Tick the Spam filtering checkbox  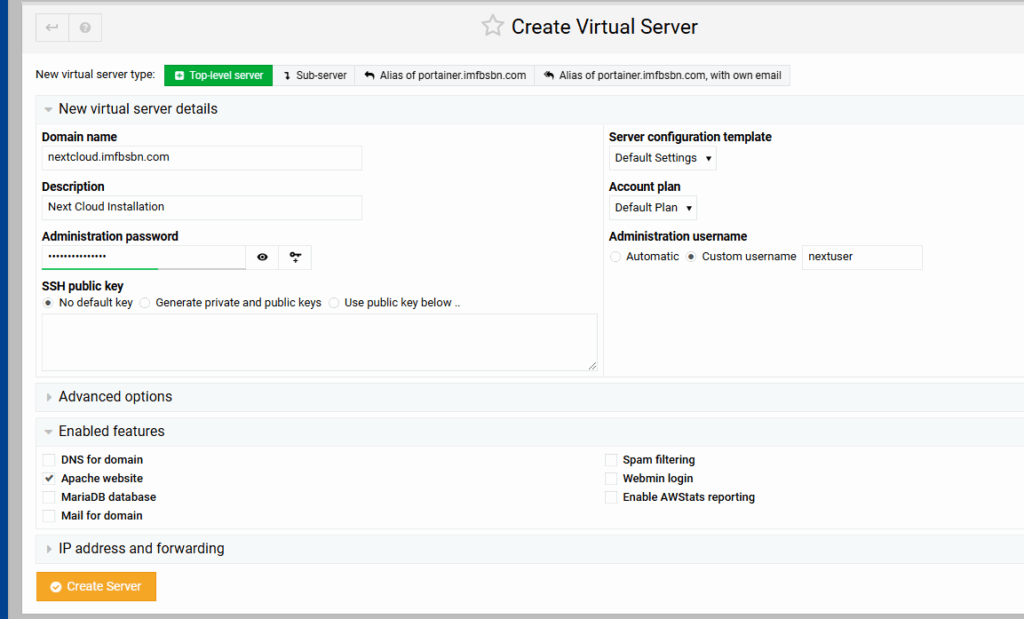coord(611,460)
